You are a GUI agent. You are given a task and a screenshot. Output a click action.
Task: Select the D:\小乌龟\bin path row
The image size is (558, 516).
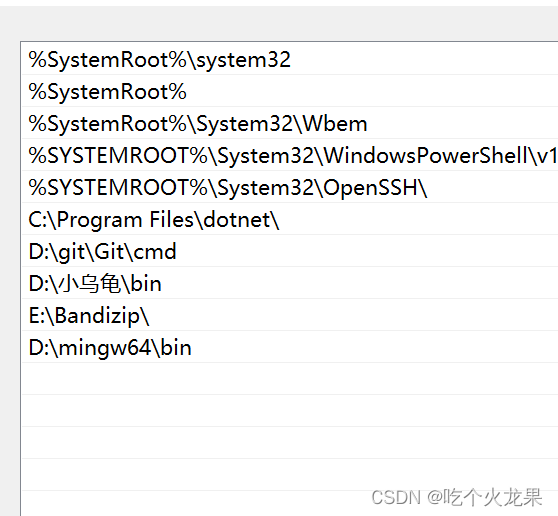pos(290,283)
